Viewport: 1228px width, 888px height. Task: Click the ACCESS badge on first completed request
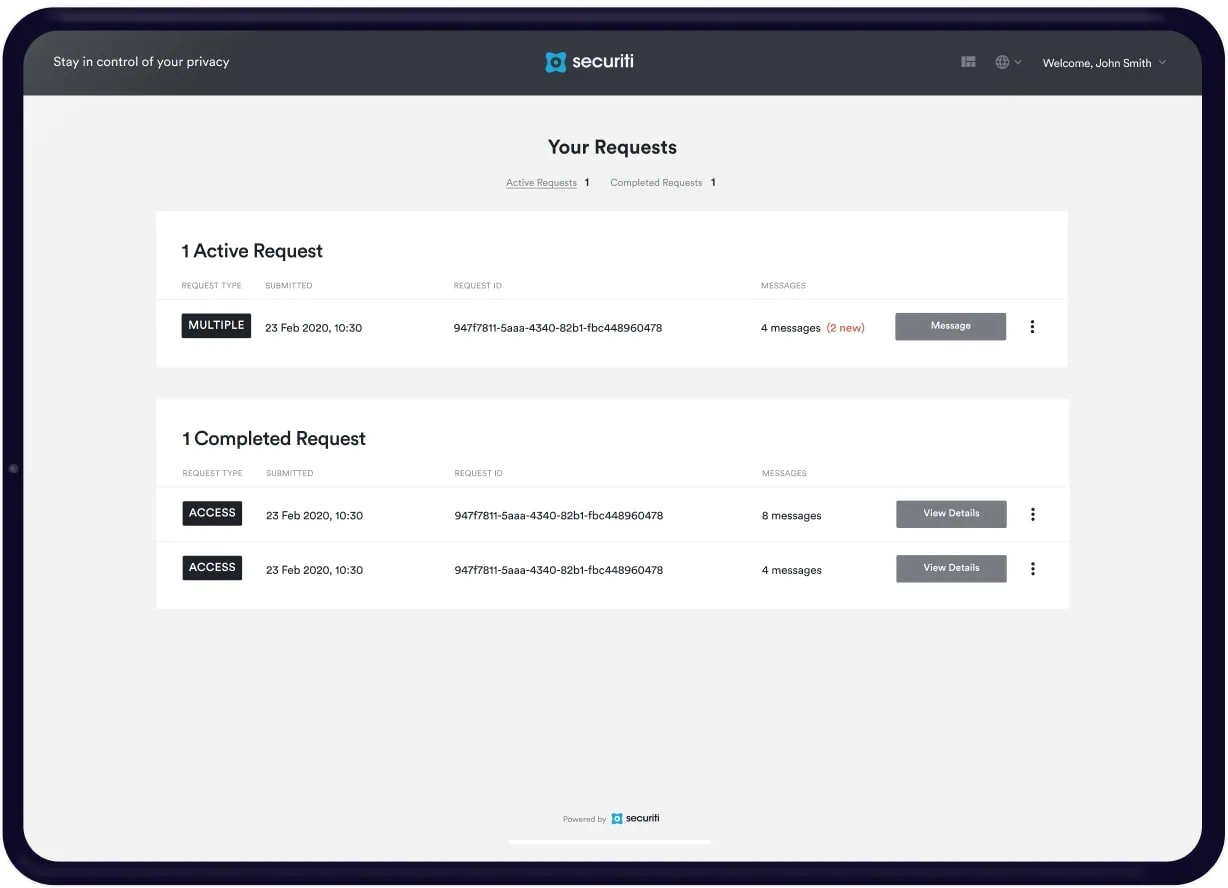(212, 513)
